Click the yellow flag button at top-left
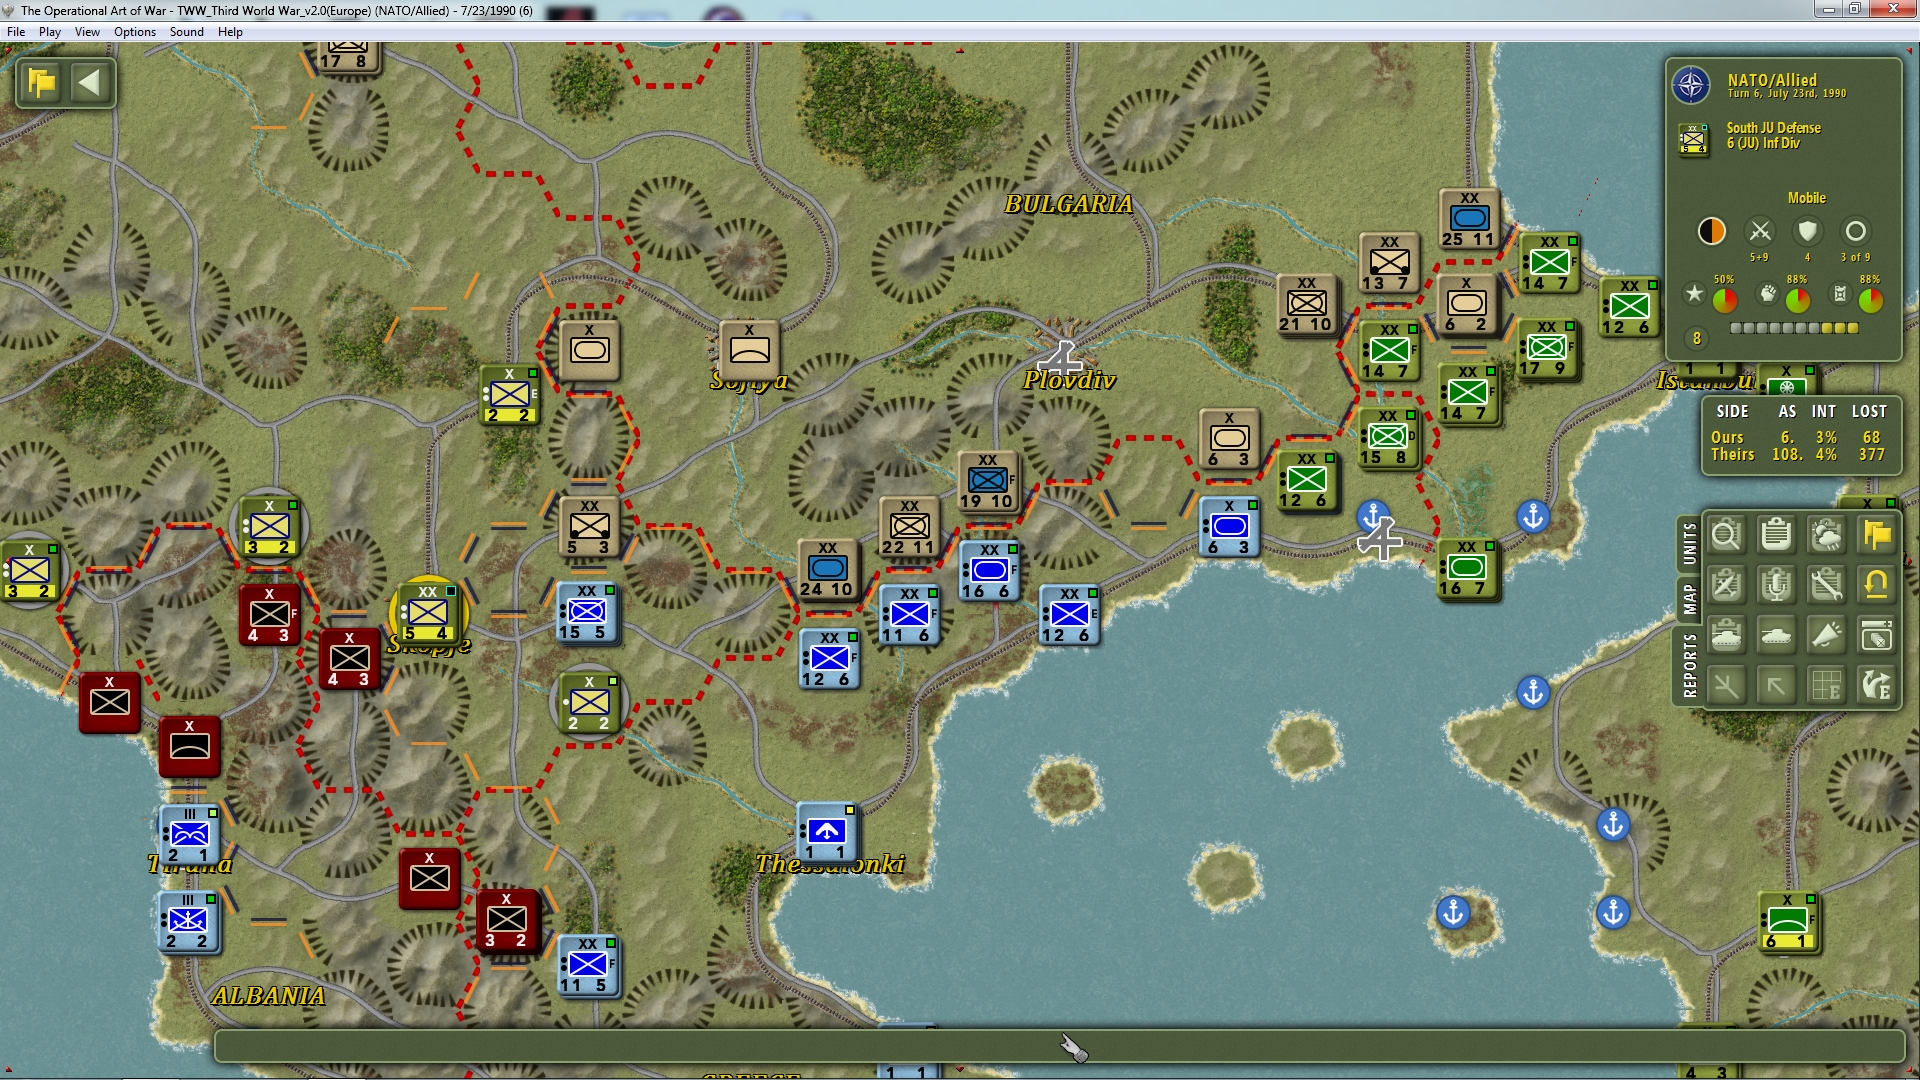Image resolution: width=1920 pixels, height=1080 pixels. tap(42, 82)
